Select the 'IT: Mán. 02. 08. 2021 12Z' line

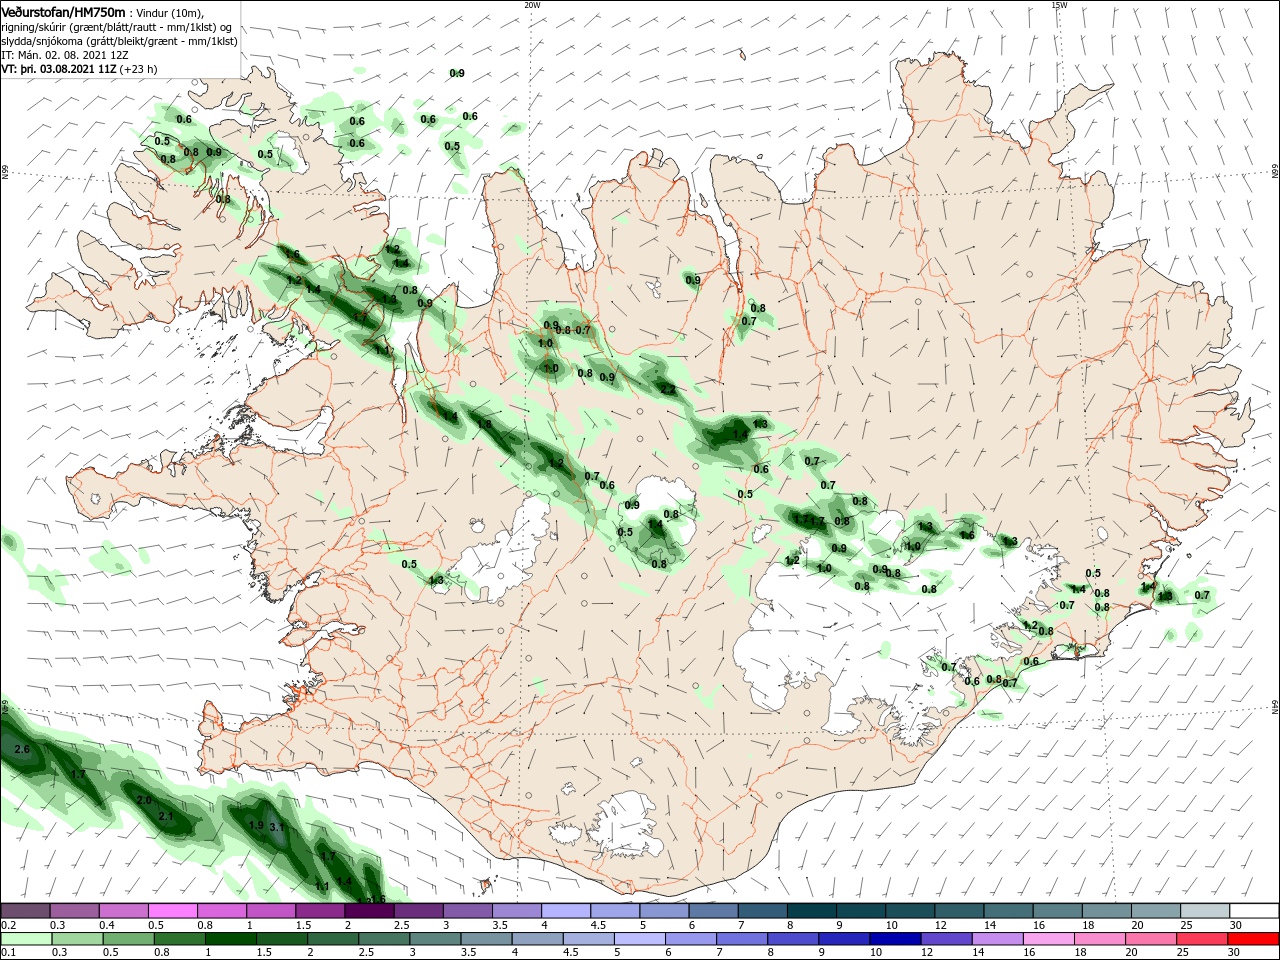66,55
